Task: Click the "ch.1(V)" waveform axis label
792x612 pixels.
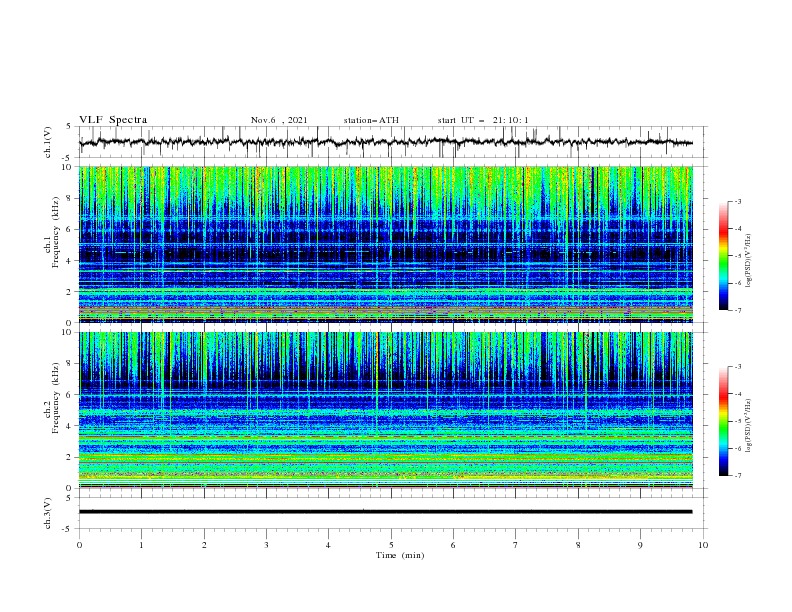Action: tap(48, 142)
